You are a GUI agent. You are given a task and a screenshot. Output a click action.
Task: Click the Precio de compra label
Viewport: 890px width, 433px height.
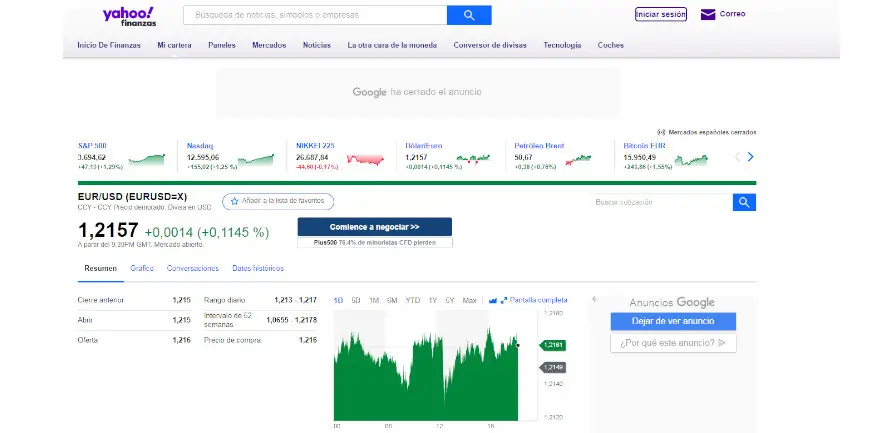click(232, 340)
